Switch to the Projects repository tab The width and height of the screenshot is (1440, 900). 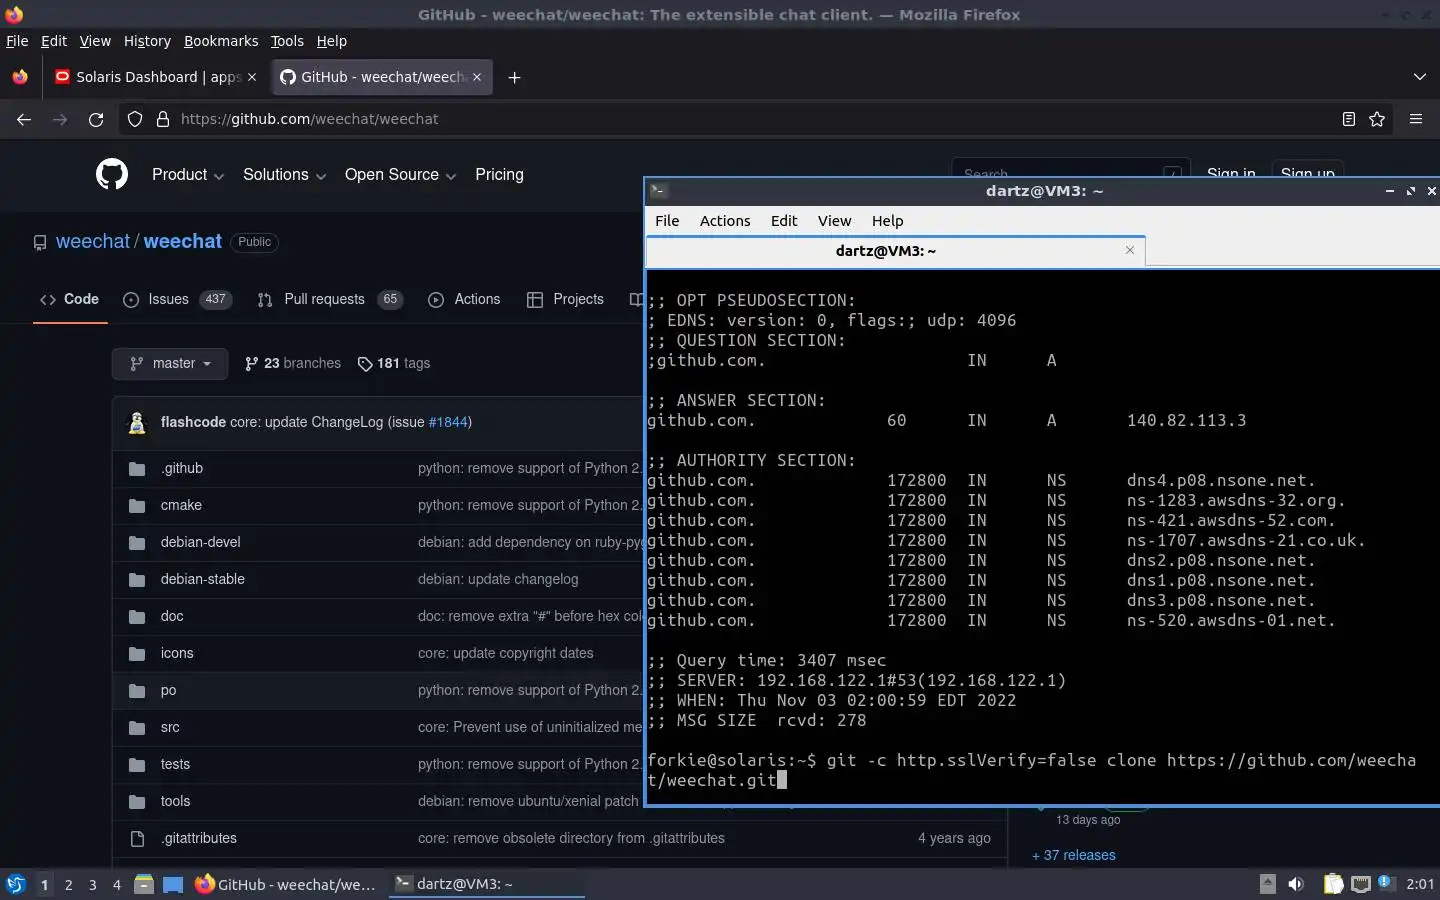pos(565,299)
